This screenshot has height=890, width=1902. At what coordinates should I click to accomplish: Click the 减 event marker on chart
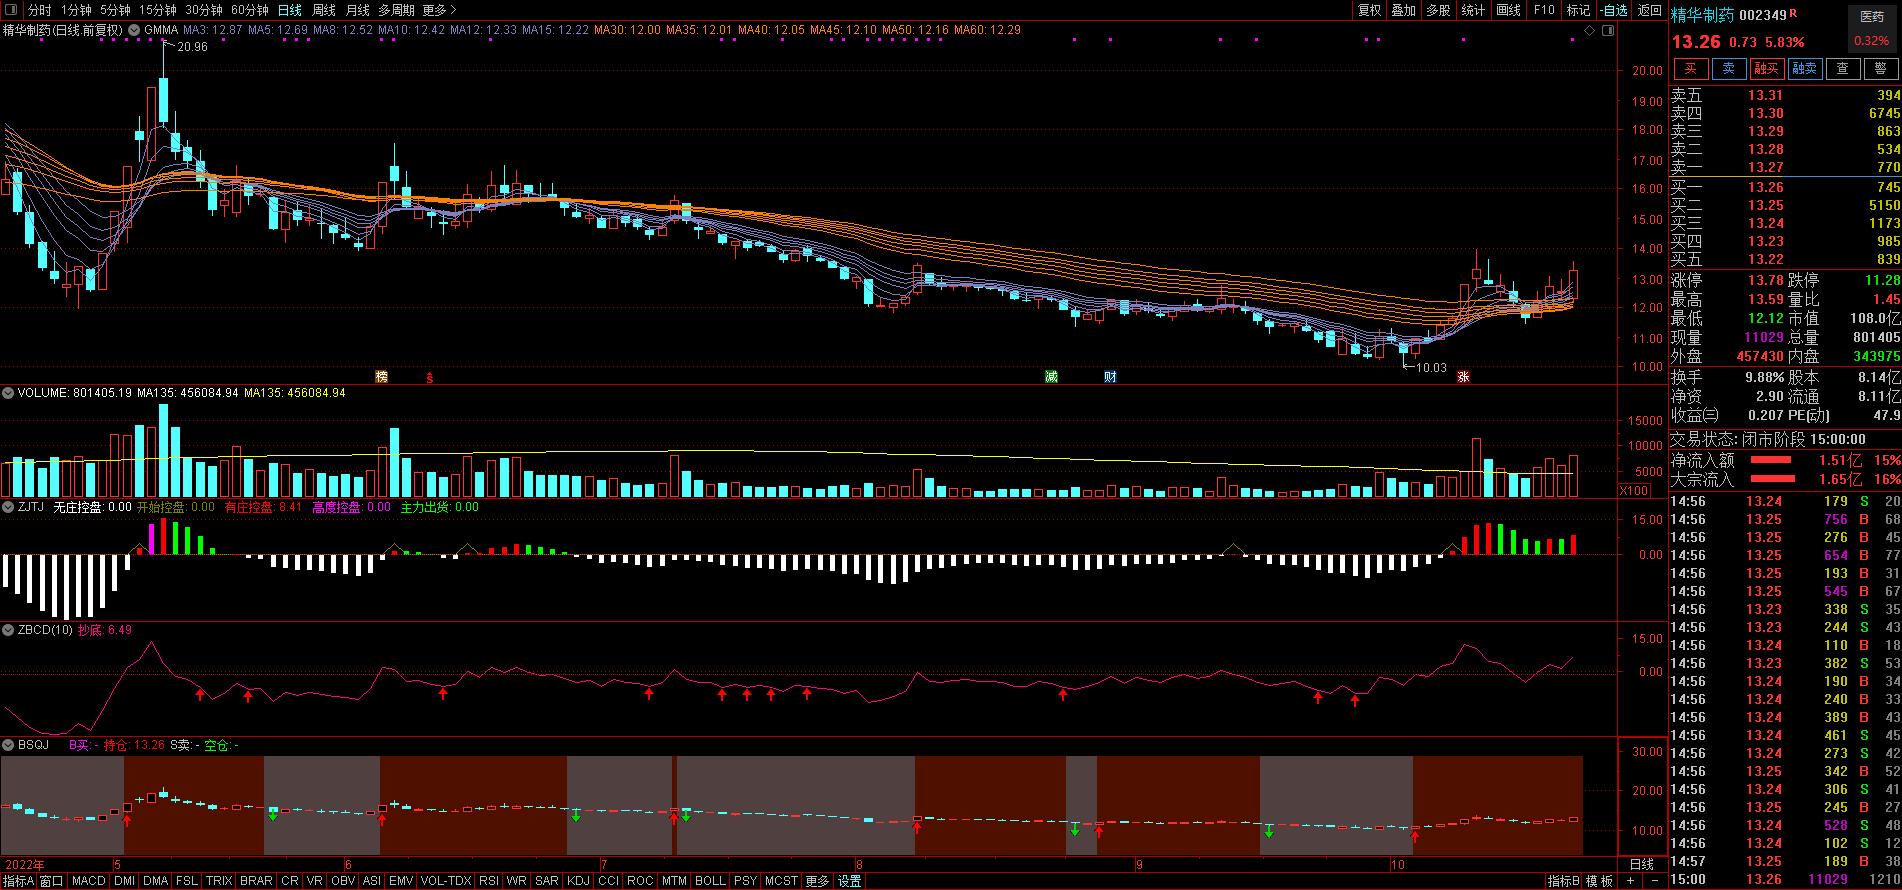[x=1051, y=377]
